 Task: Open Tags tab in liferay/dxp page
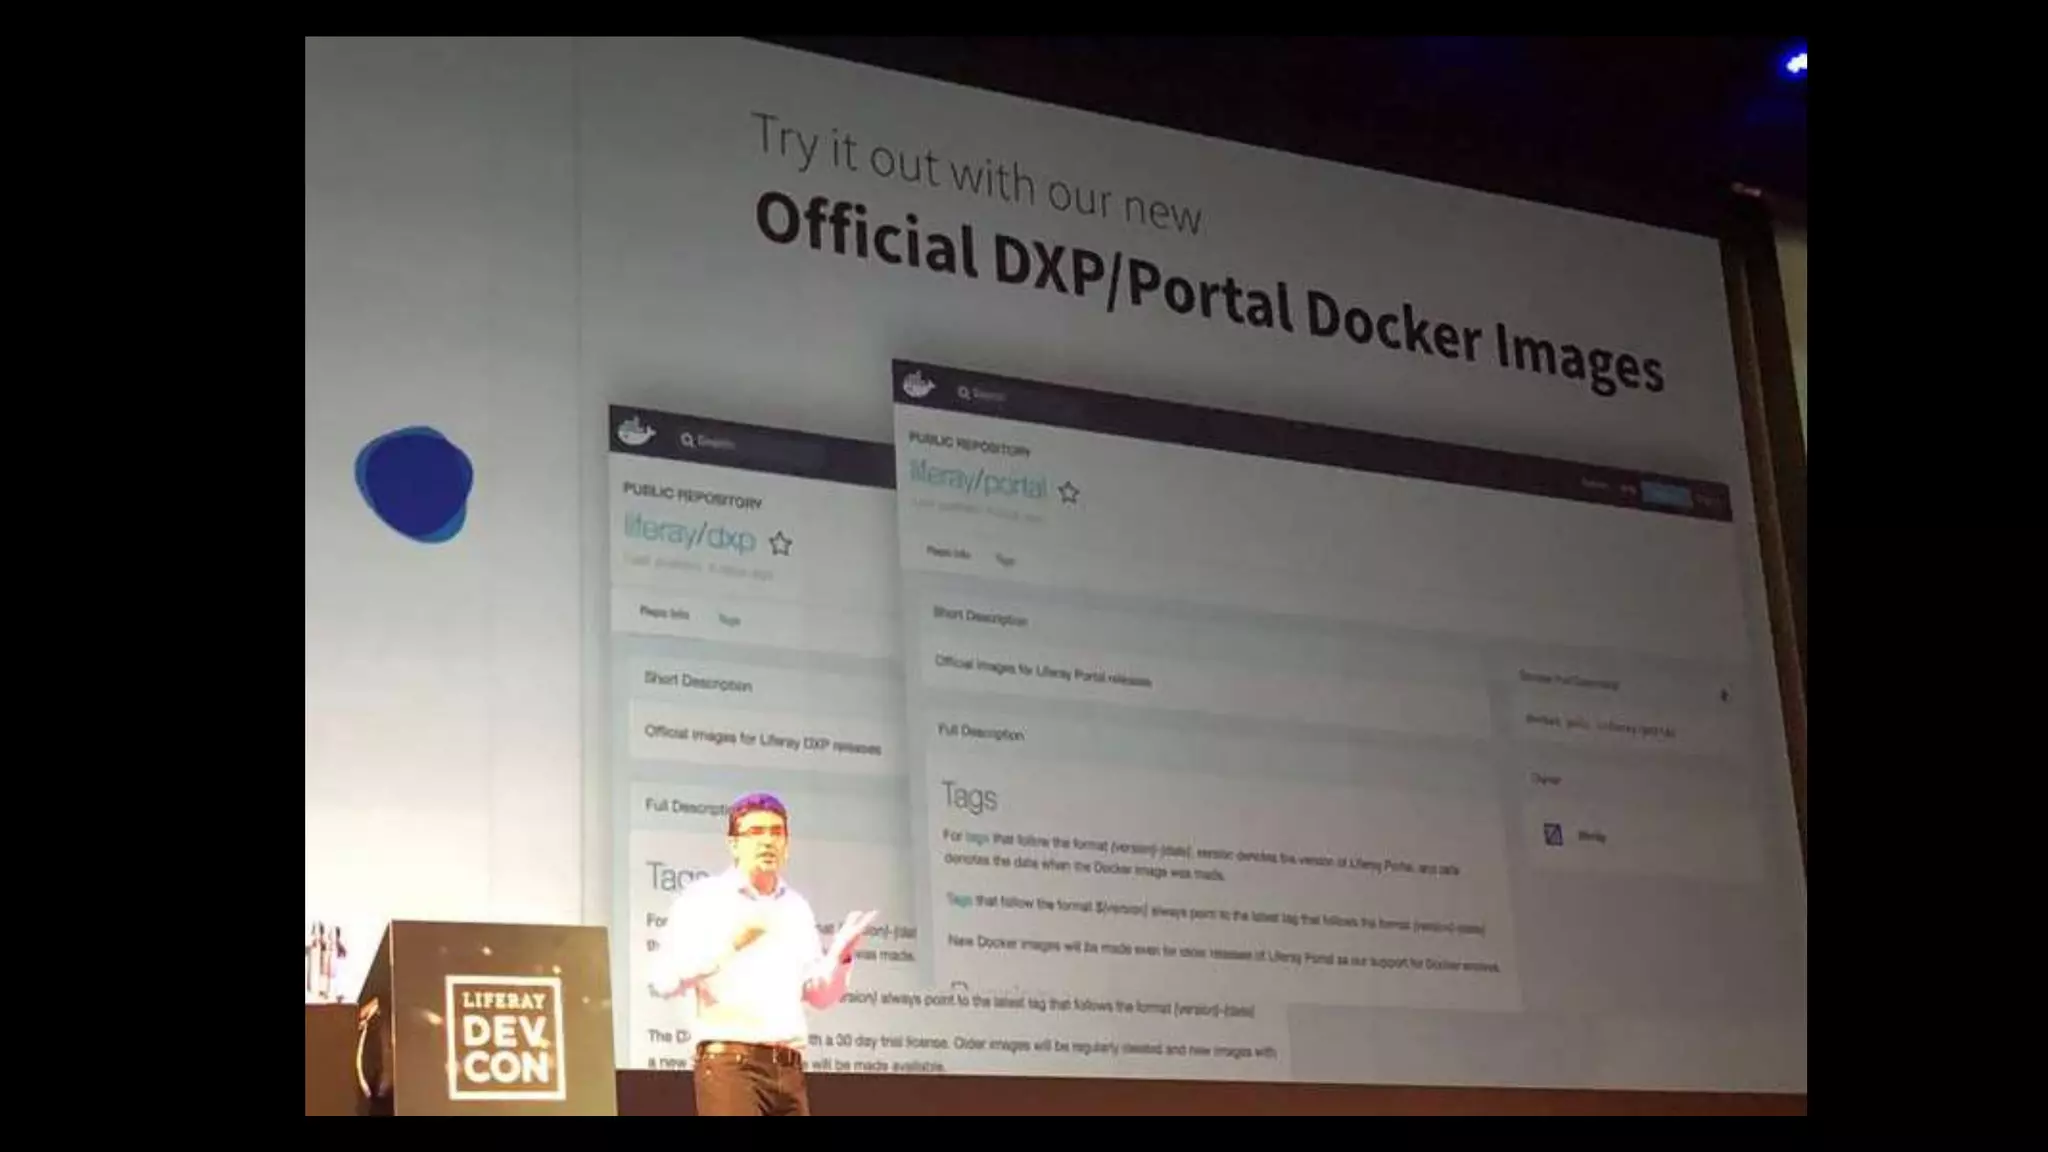[729, 620]
